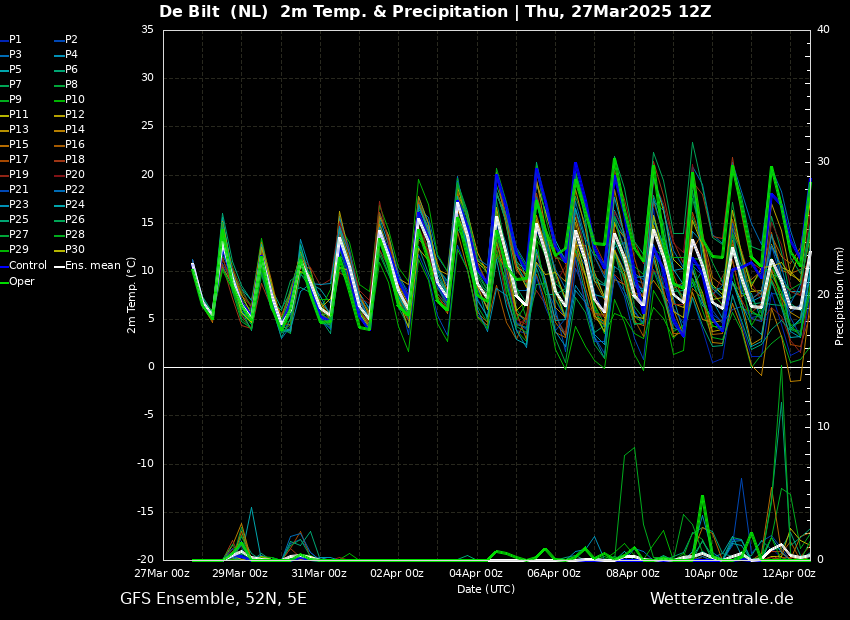Click the P20 legend entry
850x620 pixels.
coord(74,175)
